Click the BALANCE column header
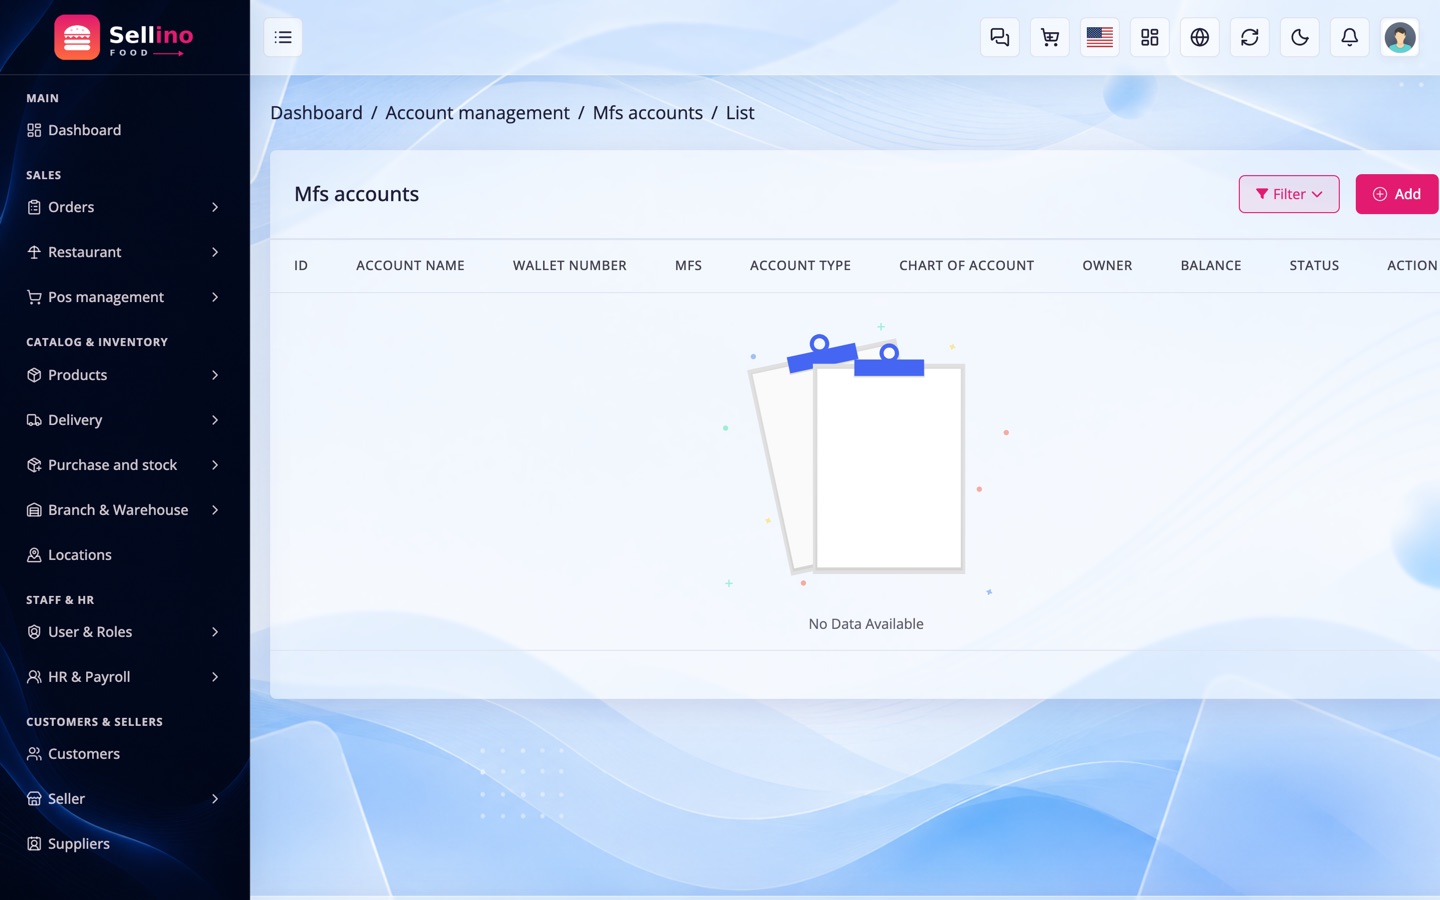Screen dimensions: 1440x900 click(1211, 266)
